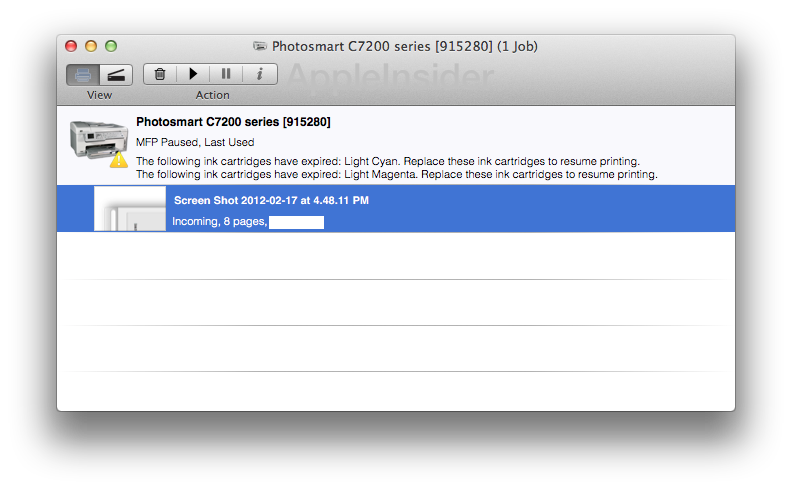This screenshot has width=792, height=490.
Task: Click the bold Photosmart C7200 series printer name
Action: 233,122
